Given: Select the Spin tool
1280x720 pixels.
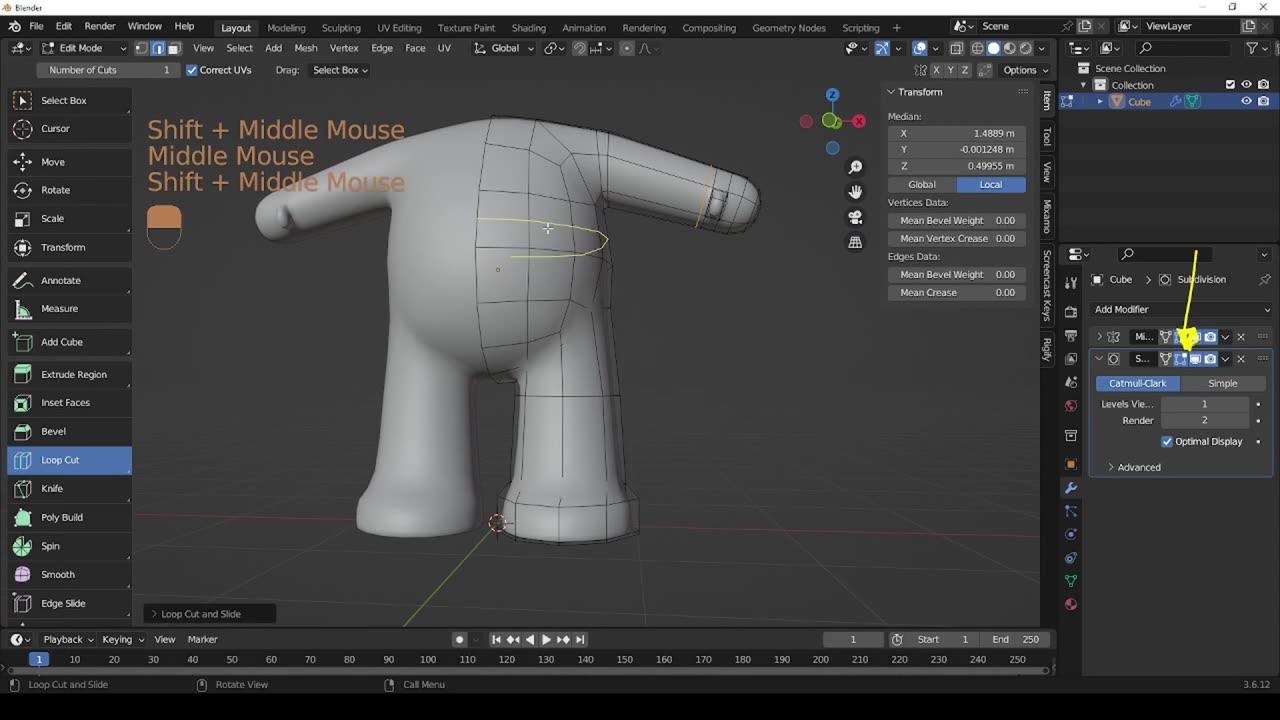Looking at the screenshot, I should click(69, 546).
